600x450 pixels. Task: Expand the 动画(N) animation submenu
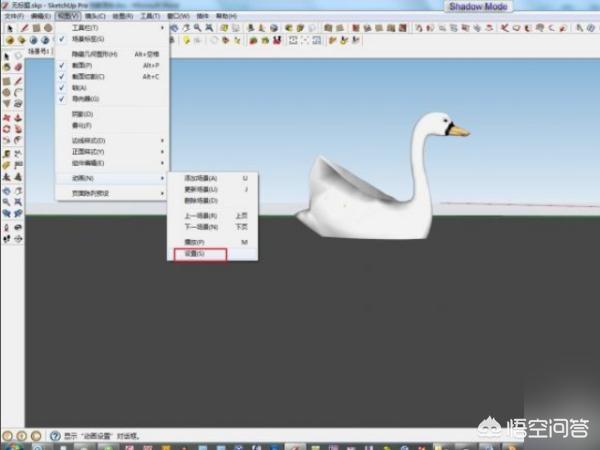[112, 178]
